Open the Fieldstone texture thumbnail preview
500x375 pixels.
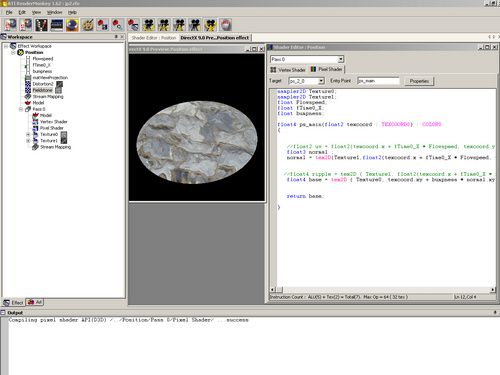[58, 90]
